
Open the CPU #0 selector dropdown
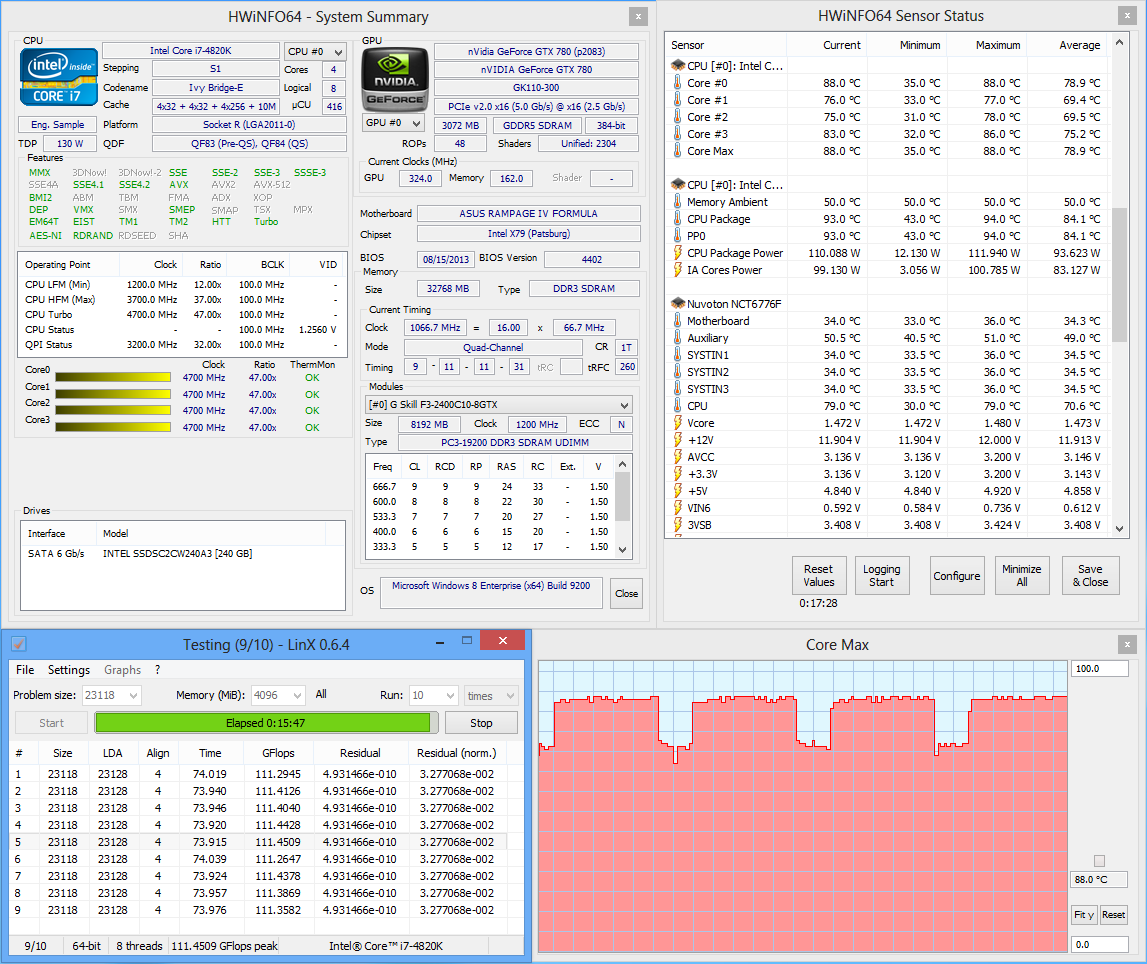315,51
